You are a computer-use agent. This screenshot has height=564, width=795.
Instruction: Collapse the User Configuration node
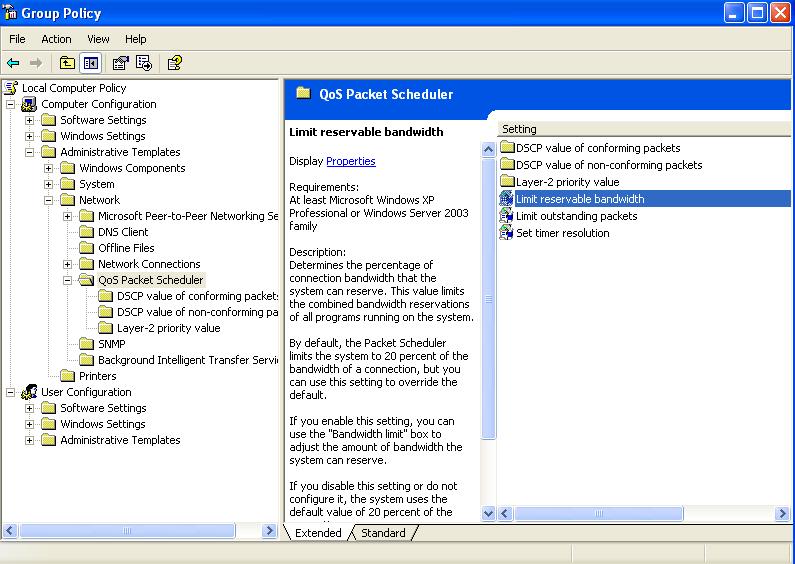click(11, 393)
